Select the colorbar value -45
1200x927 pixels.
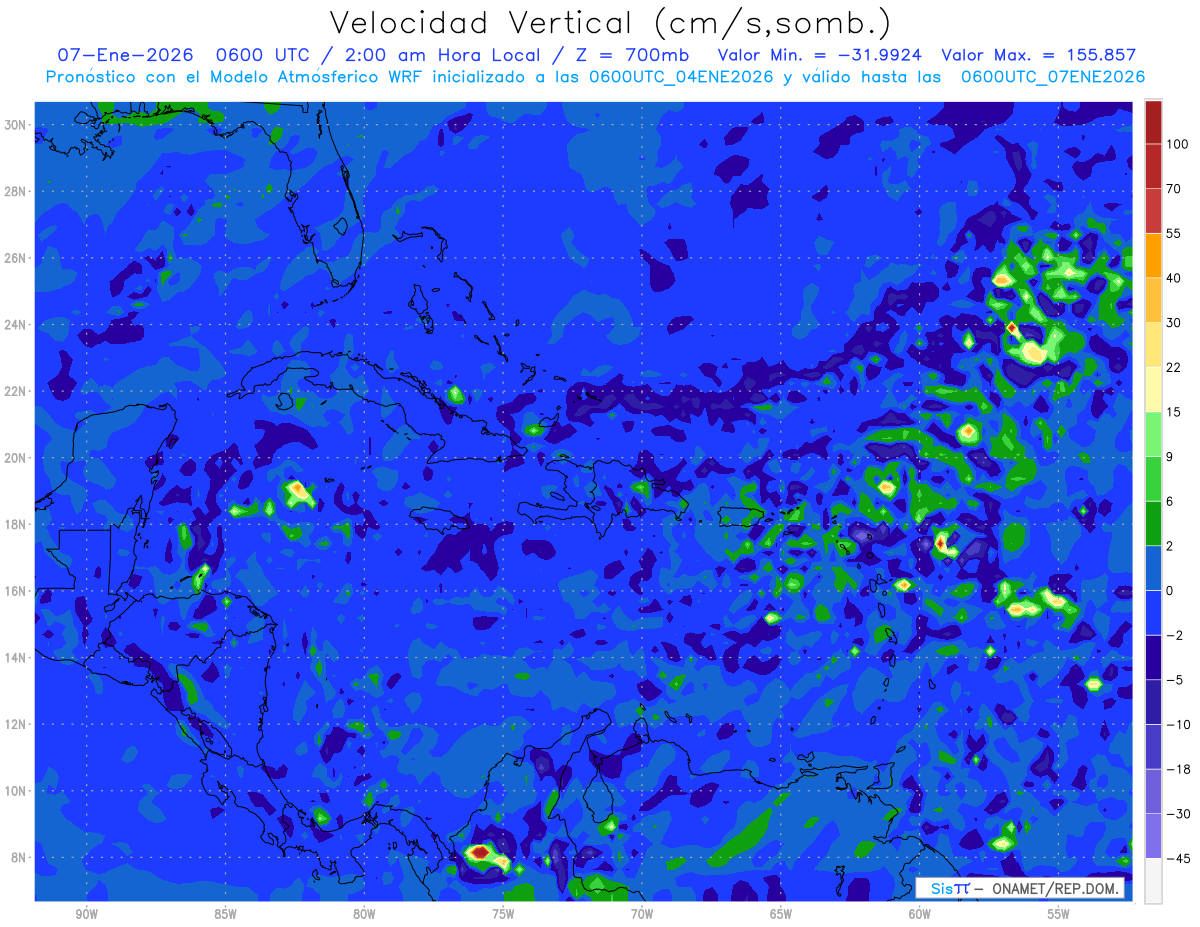click(1177, 858)
